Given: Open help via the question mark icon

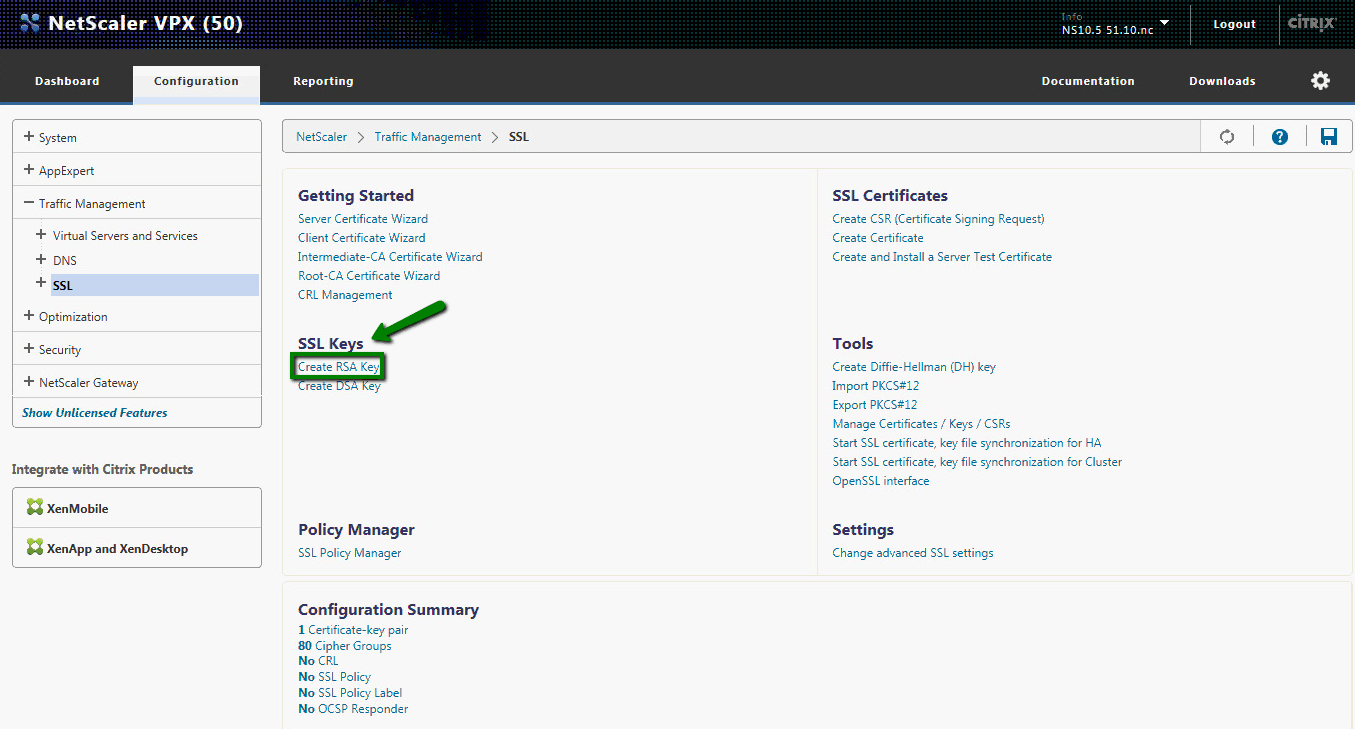Looking at the screenshot, I should (1279, 136).
